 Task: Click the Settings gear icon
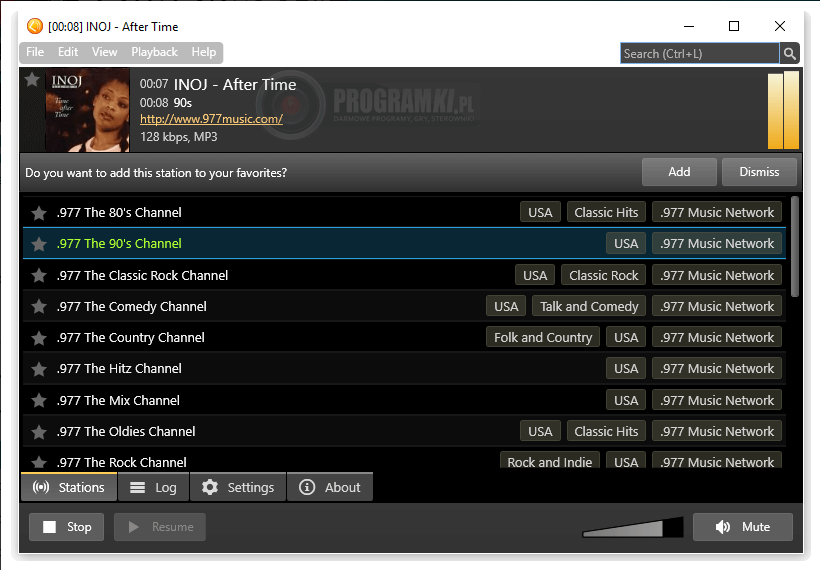(210, 487)
